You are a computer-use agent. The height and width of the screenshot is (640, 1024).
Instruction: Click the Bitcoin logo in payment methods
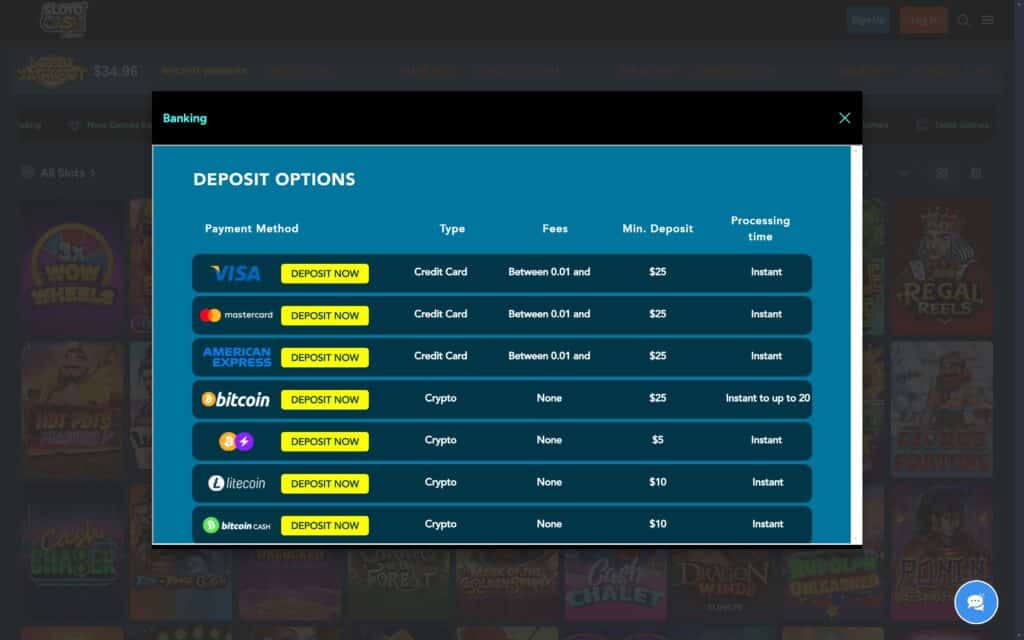click(x=236, y=399)
